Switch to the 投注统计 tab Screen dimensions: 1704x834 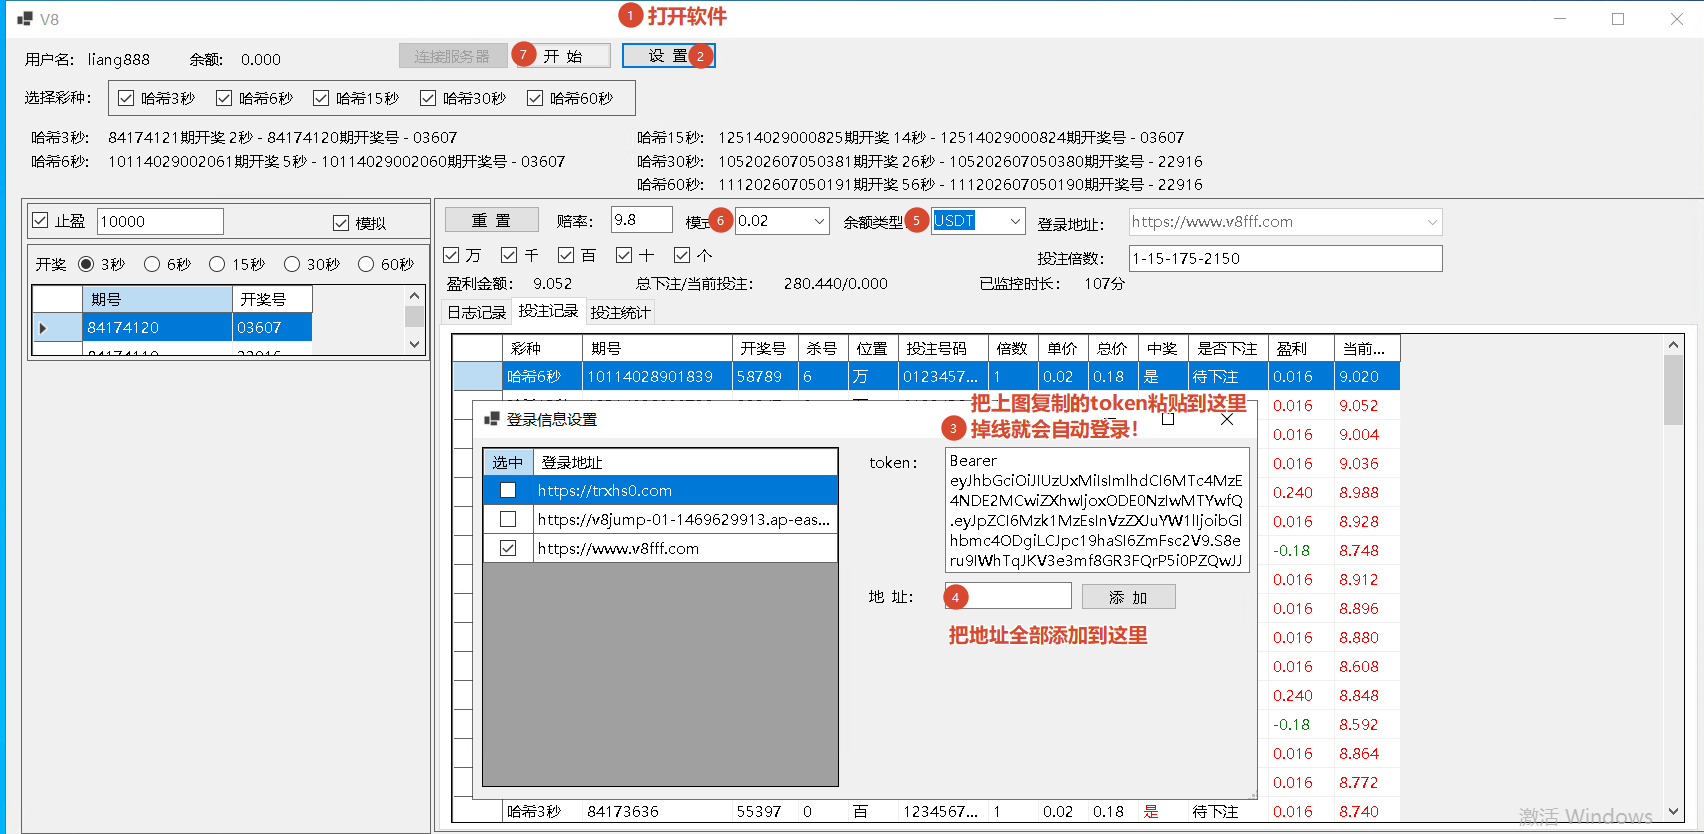(620, 313)
